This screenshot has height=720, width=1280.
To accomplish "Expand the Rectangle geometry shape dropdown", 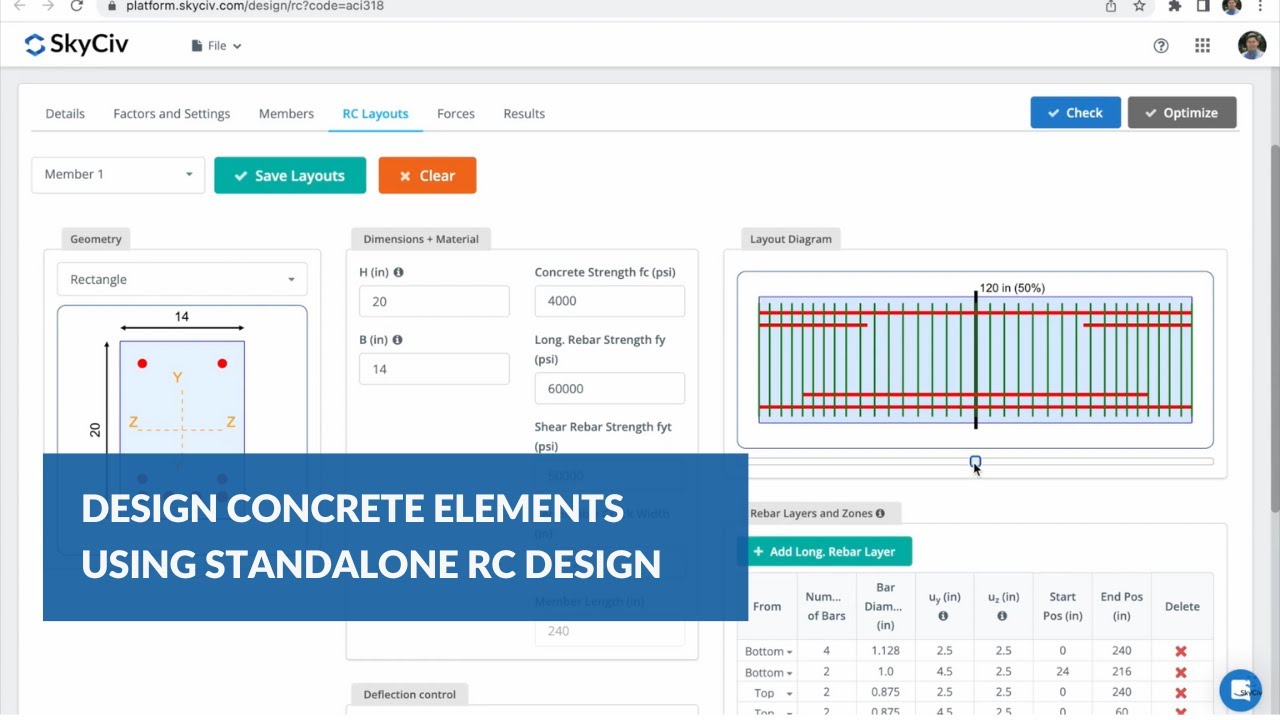I will [182, 280].
